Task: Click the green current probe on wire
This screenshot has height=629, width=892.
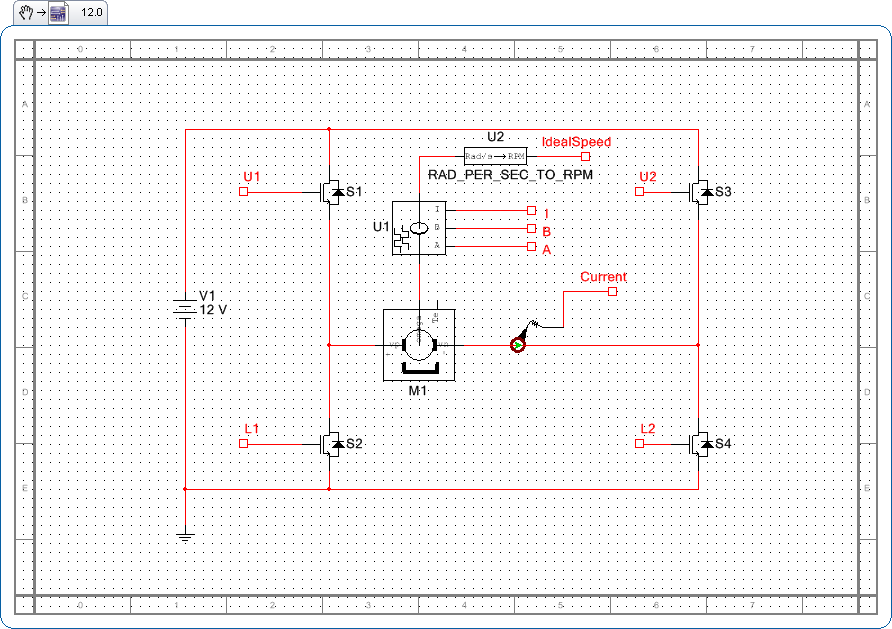Action: pos(517,345)
